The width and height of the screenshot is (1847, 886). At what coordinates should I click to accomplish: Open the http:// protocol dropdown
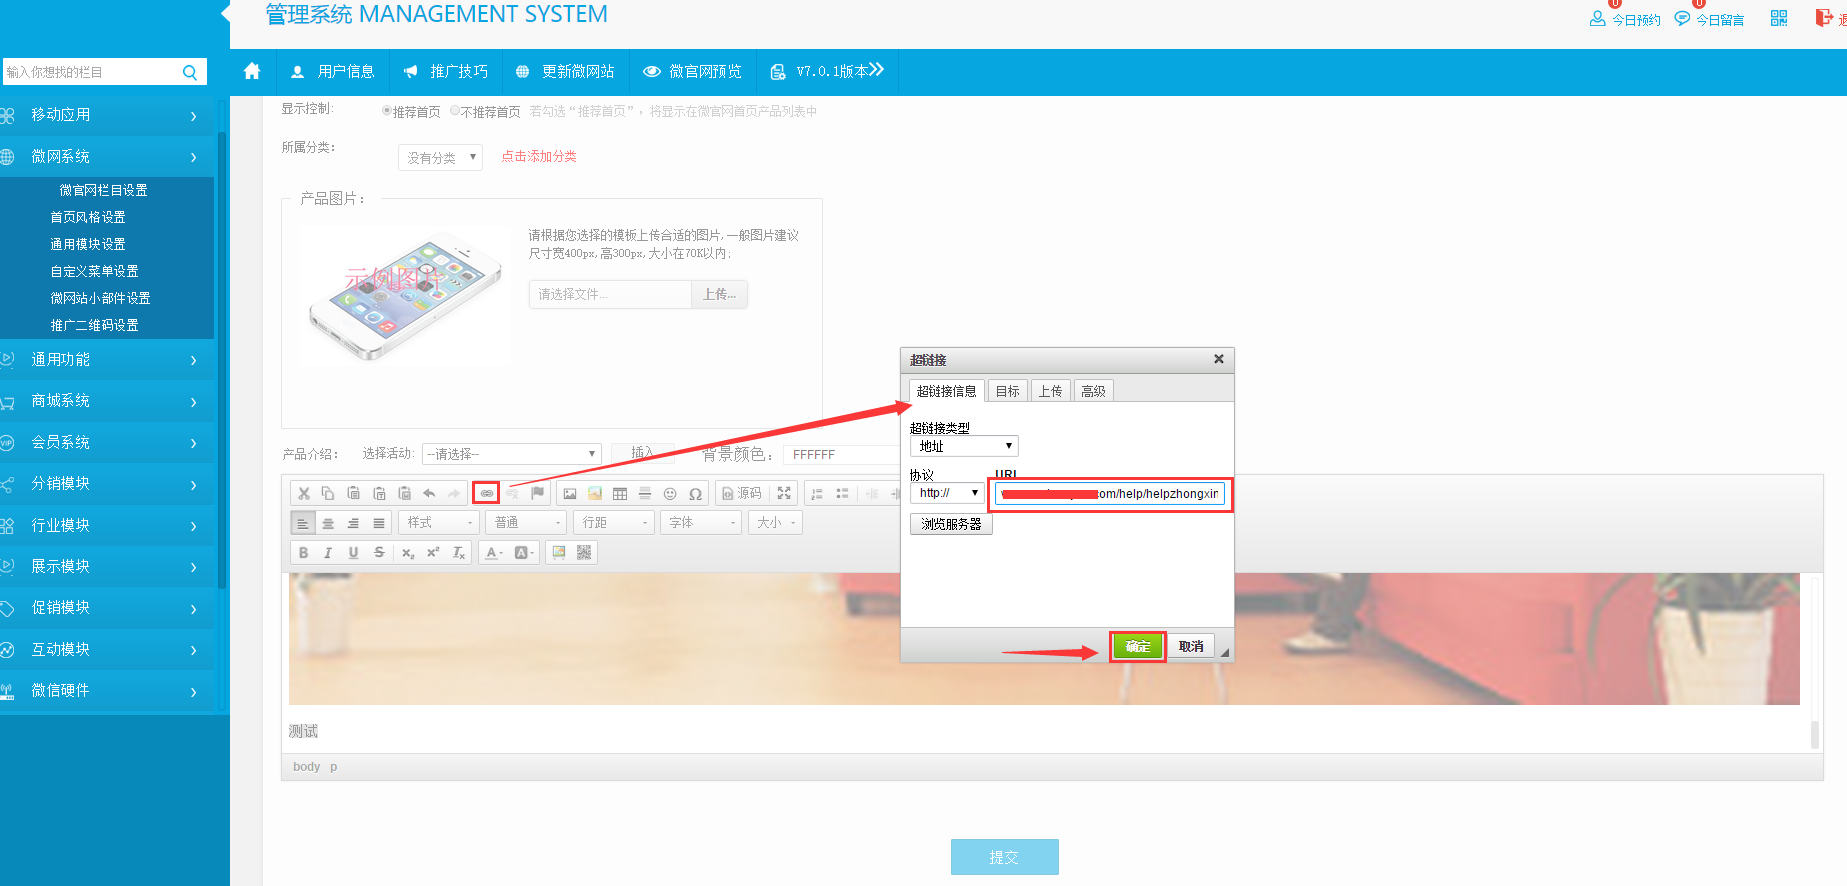click(947, 493)
